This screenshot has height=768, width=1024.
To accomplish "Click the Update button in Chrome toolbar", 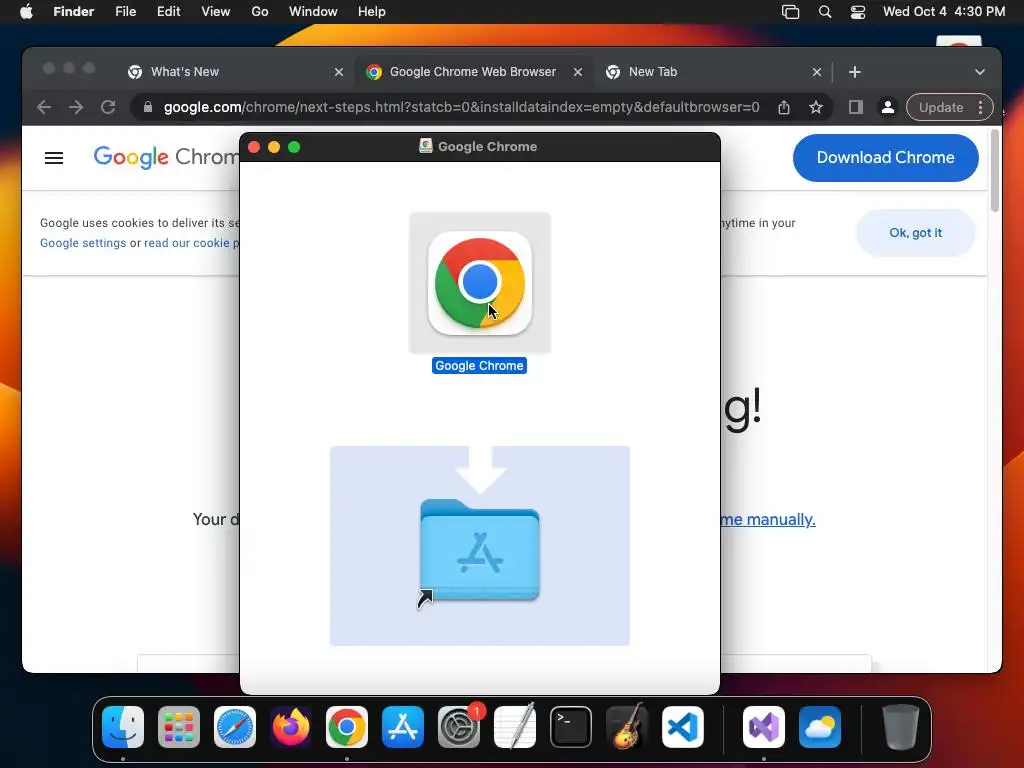I will (x=941, y=107).
